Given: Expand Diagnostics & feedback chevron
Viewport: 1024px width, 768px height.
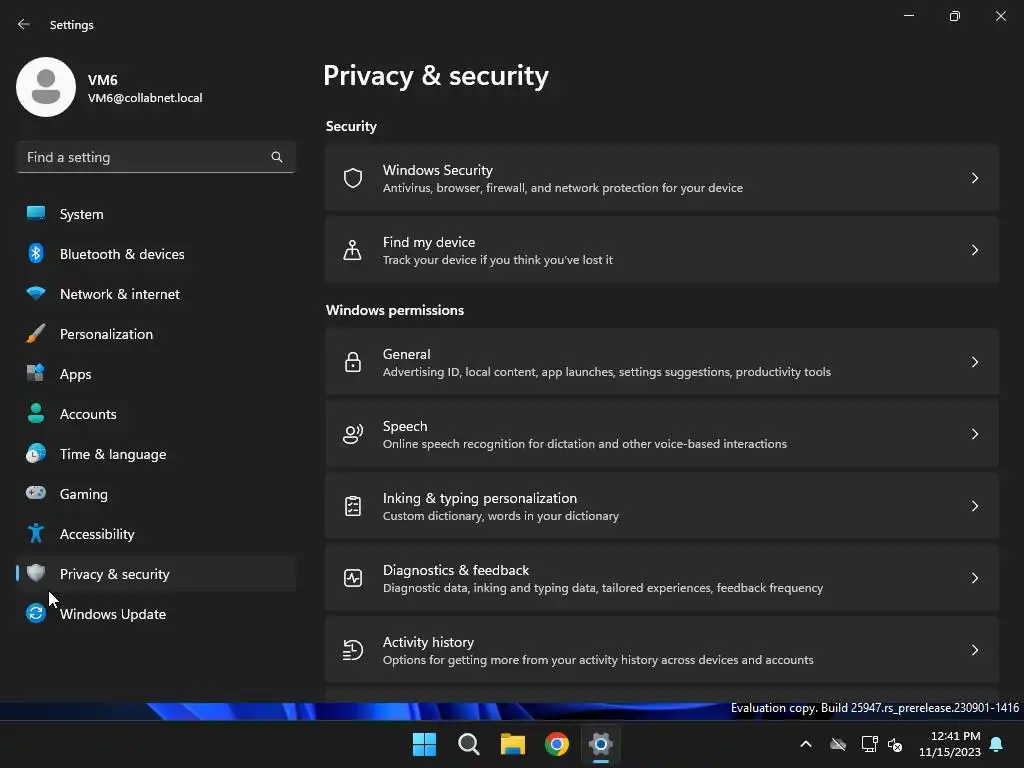Looking at the screenshot, I should [974, 577].
